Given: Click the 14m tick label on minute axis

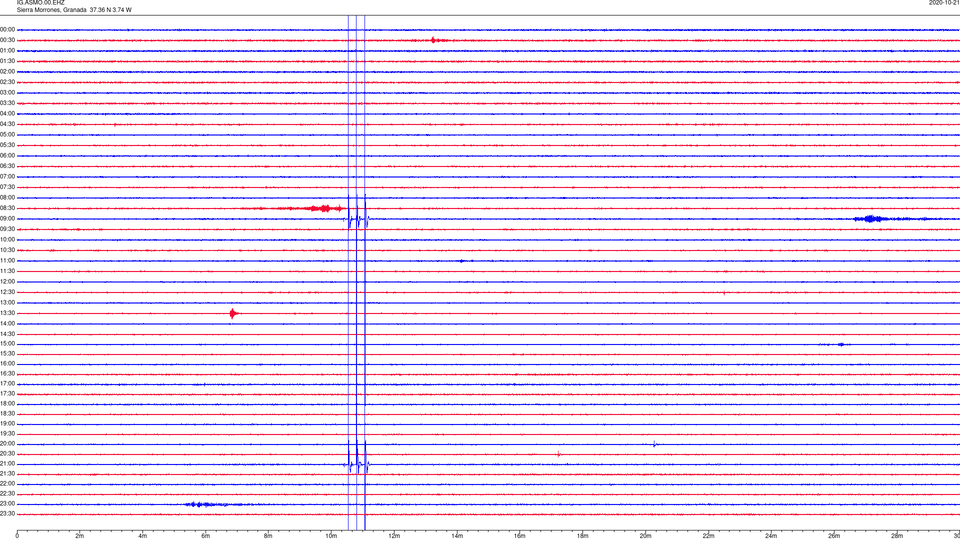Looking at the screenshot, I should point(457,536).
